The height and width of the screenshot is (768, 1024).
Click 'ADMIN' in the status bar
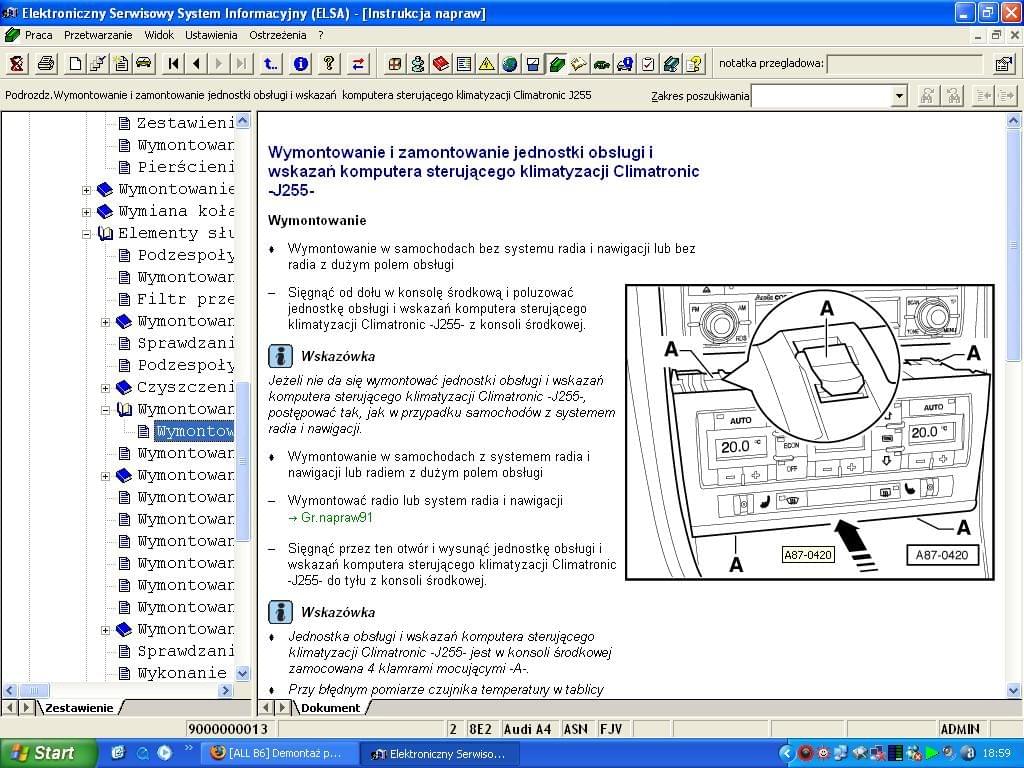click(x=959, y=729)
